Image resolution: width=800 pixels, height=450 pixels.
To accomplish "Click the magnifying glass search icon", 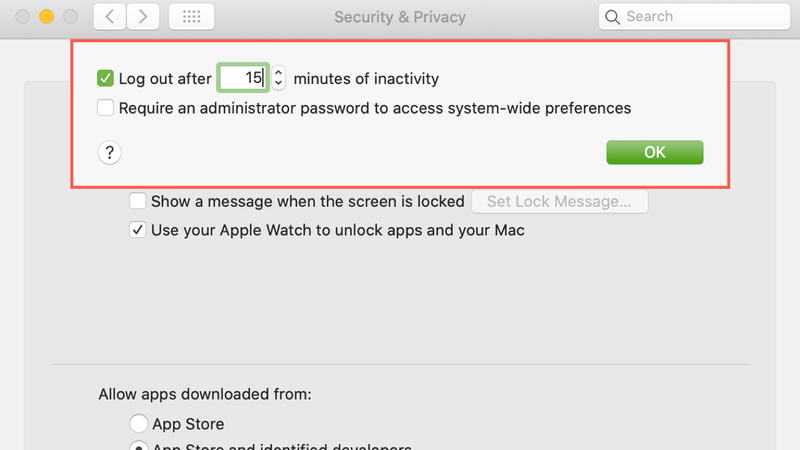I will point(612,17).
